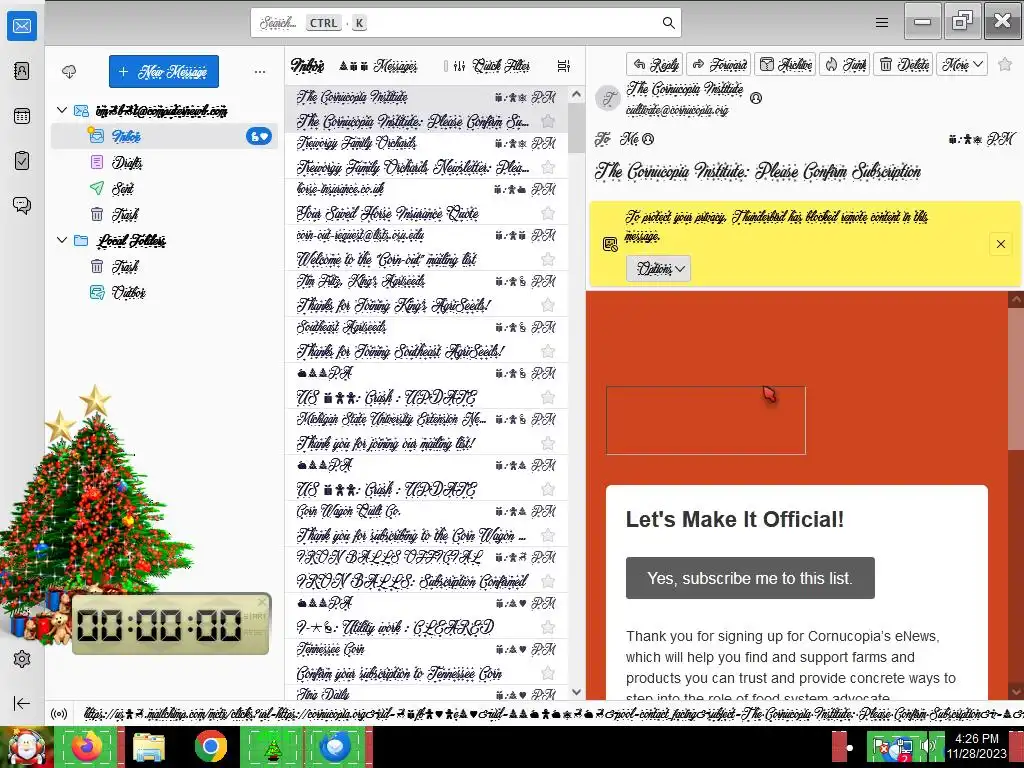Collapse the spaces toolbar
The height and width of the screenshot is (768, 1024).
[x=22, y=703]
